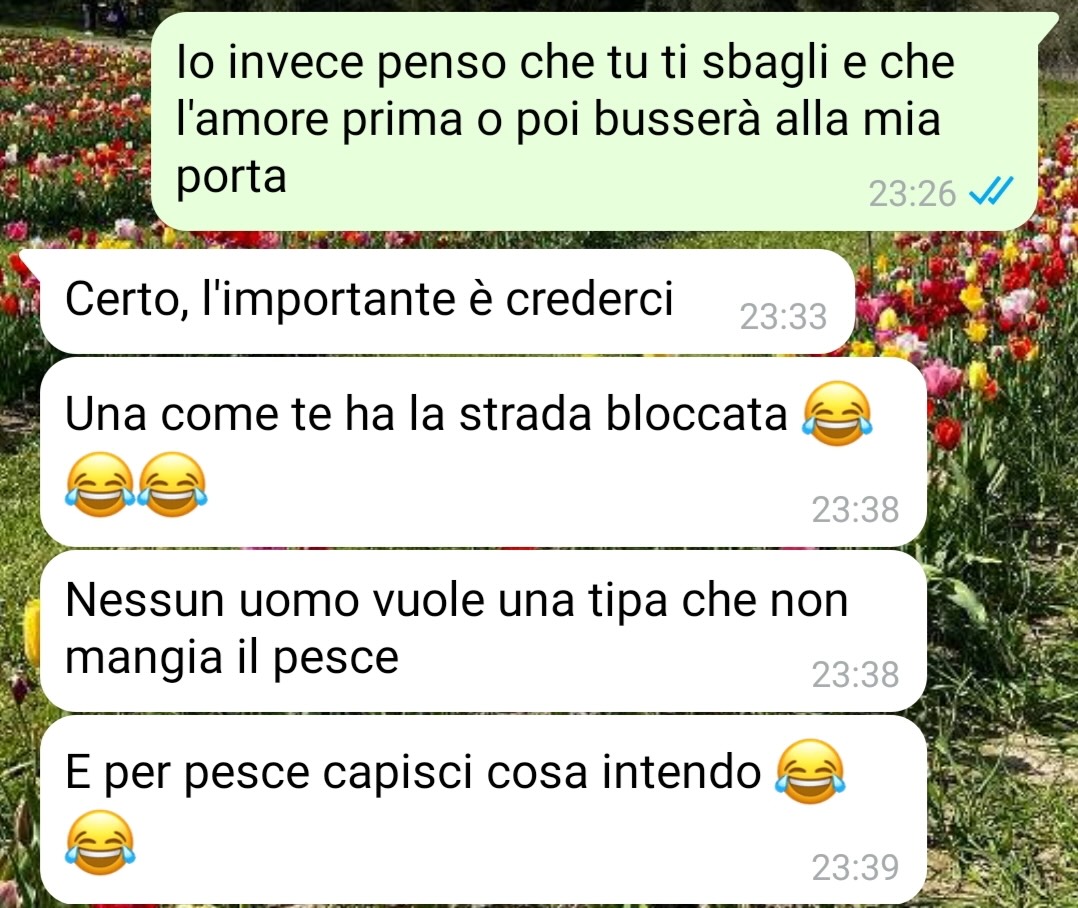
Task: Tap the 23:39 timestamp
Action: 855,867
